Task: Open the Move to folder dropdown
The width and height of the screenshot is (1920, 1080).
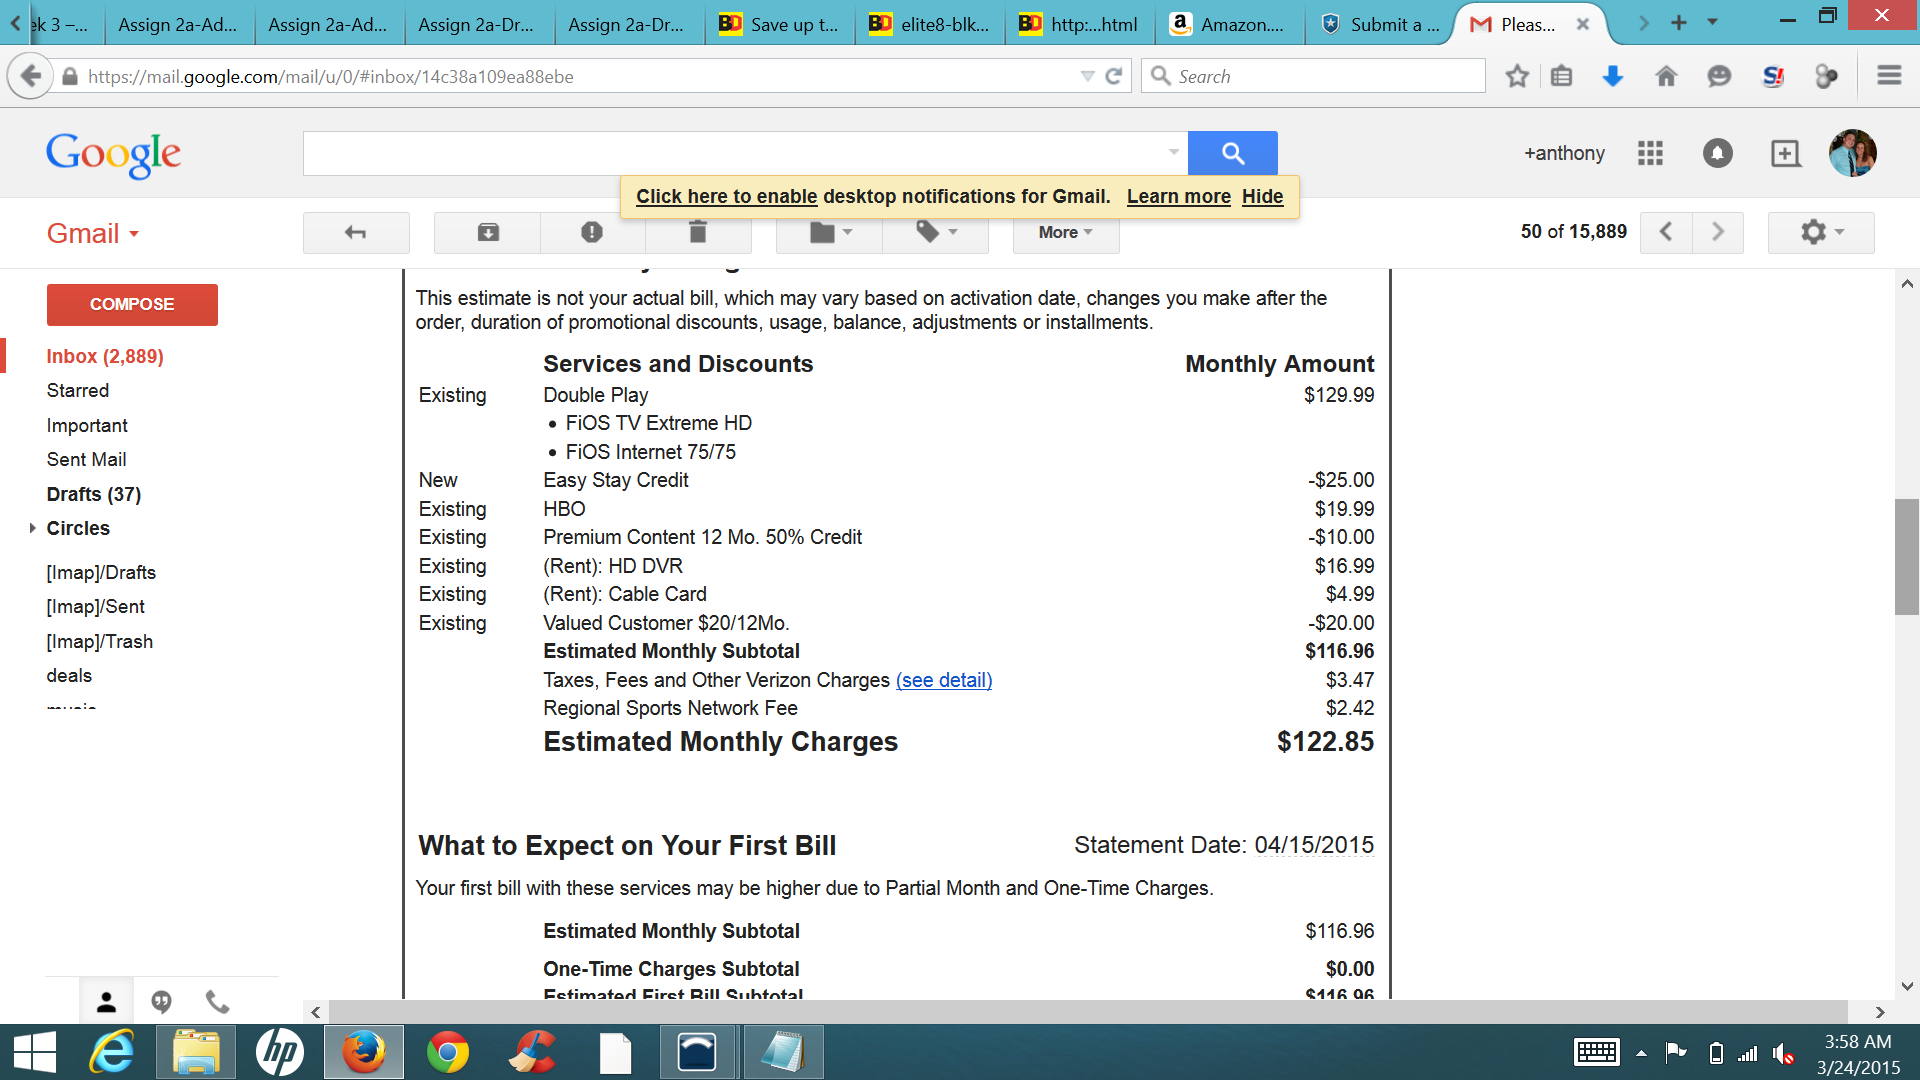Action: (830, 232)
